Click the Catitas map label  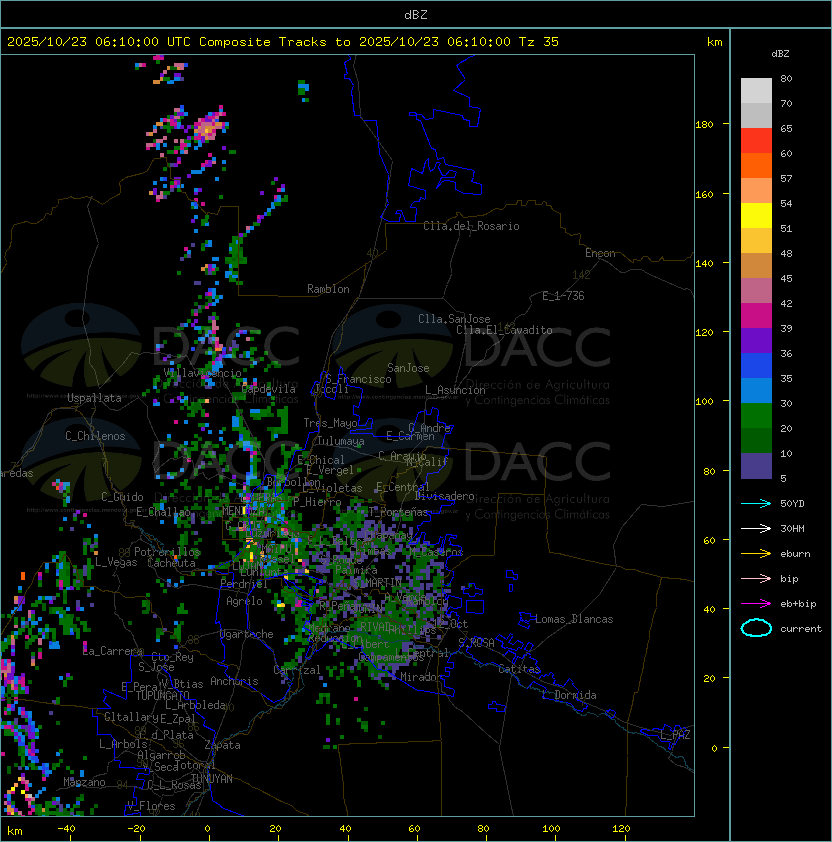coord(519,669)
